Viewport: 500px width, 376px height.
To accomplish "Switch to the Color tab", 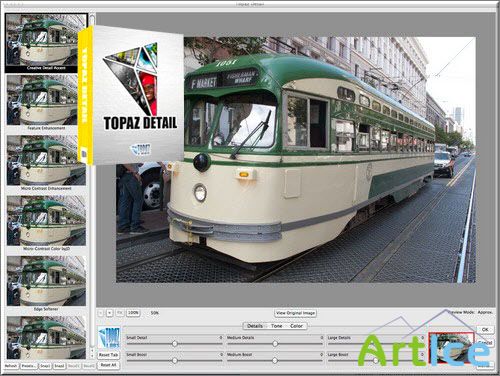I will [296, 326].
